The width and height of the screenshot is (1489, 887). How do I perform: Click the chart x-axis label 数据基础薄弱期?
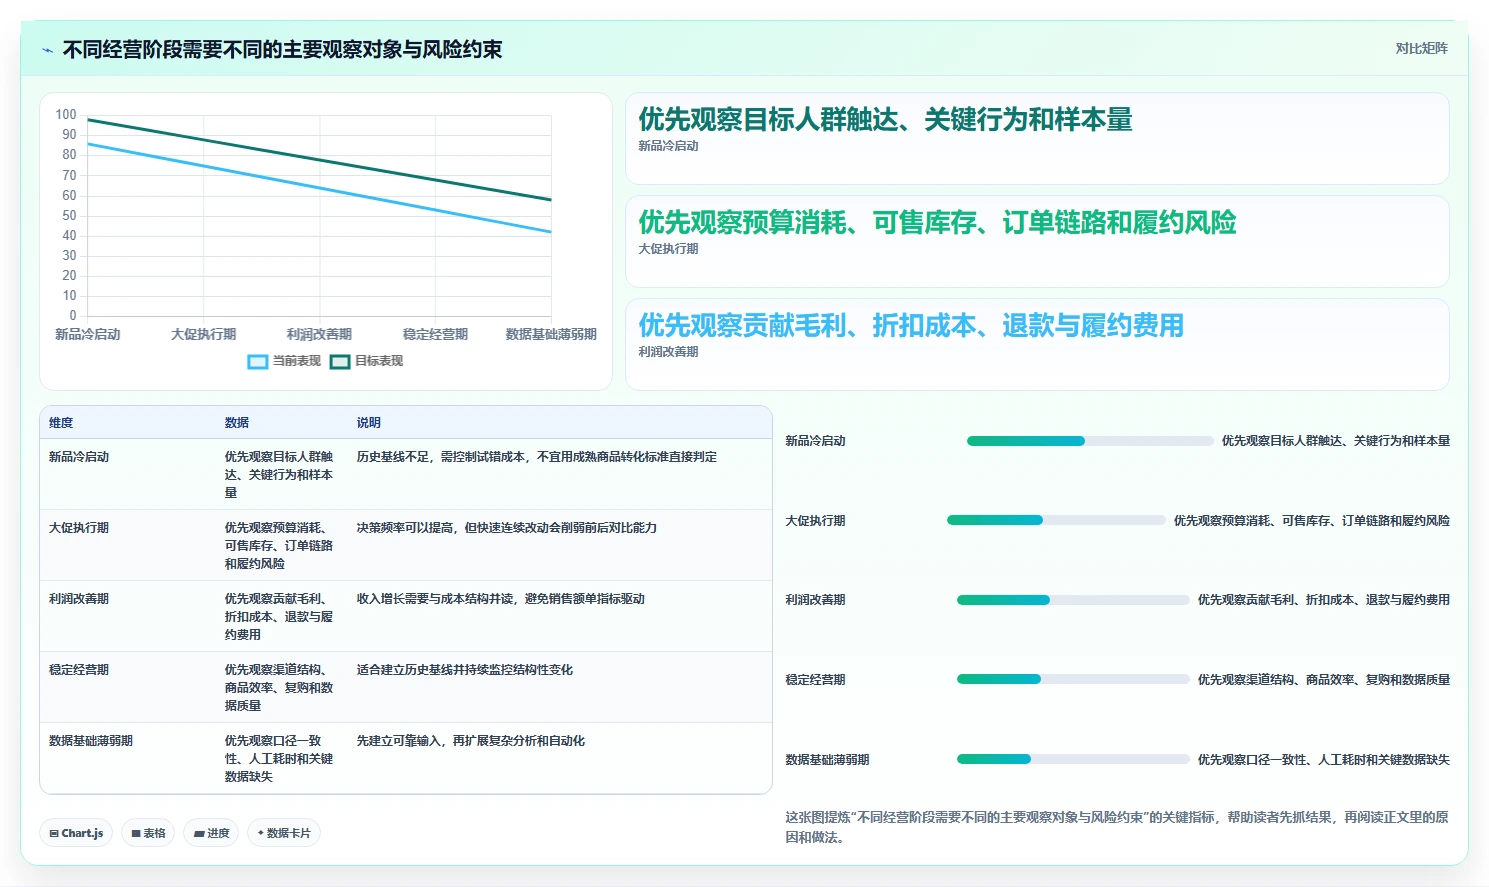point(551,335)
